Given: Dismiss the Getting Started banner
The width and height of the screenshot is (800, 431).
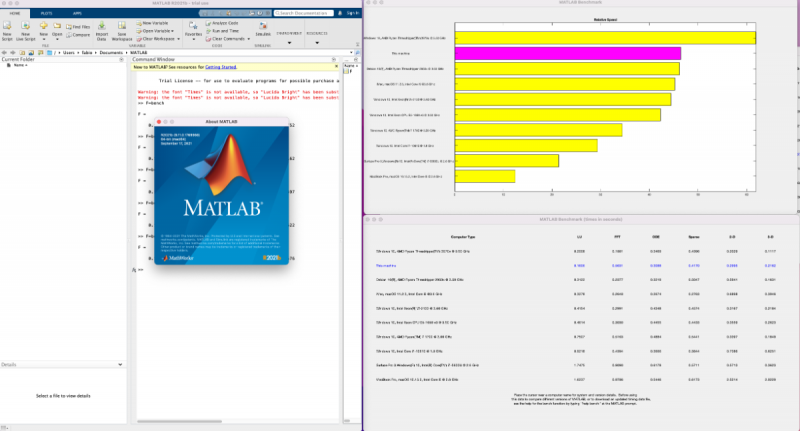Looking at the screenshot, I should [x=336, y=67].
